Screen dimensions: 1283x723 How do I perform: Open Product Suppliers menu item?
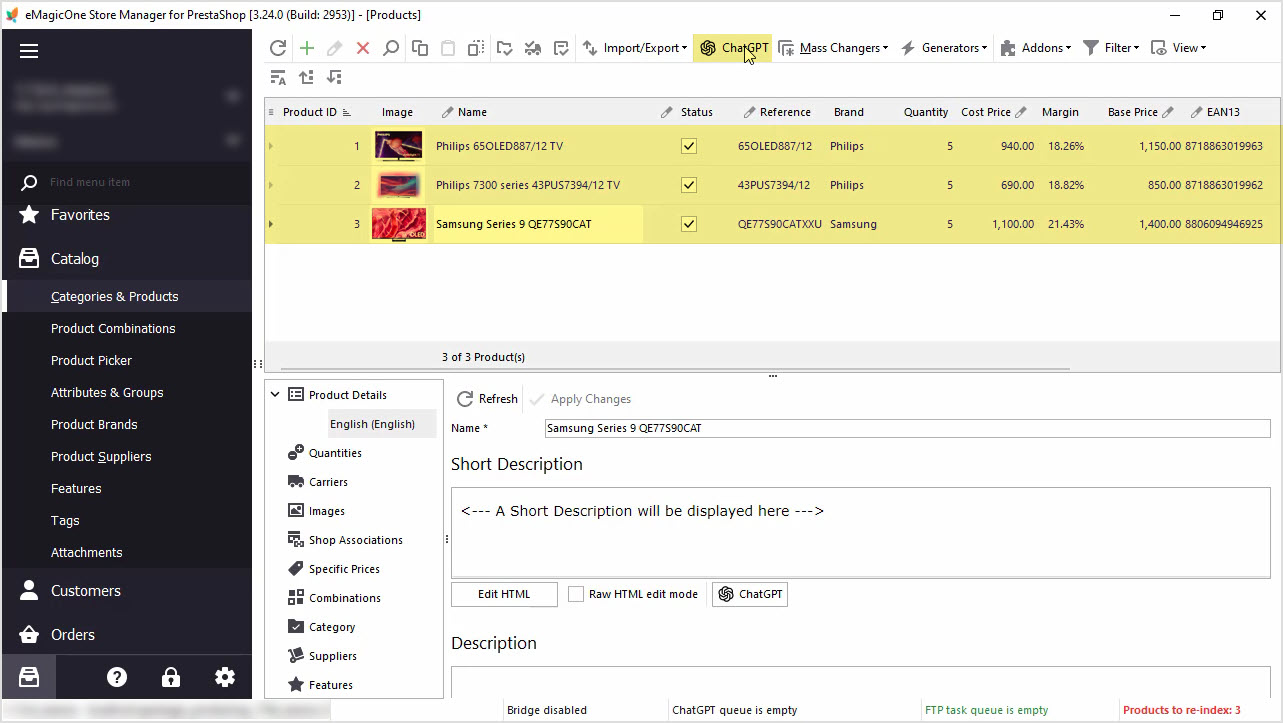tap(101, 457)
